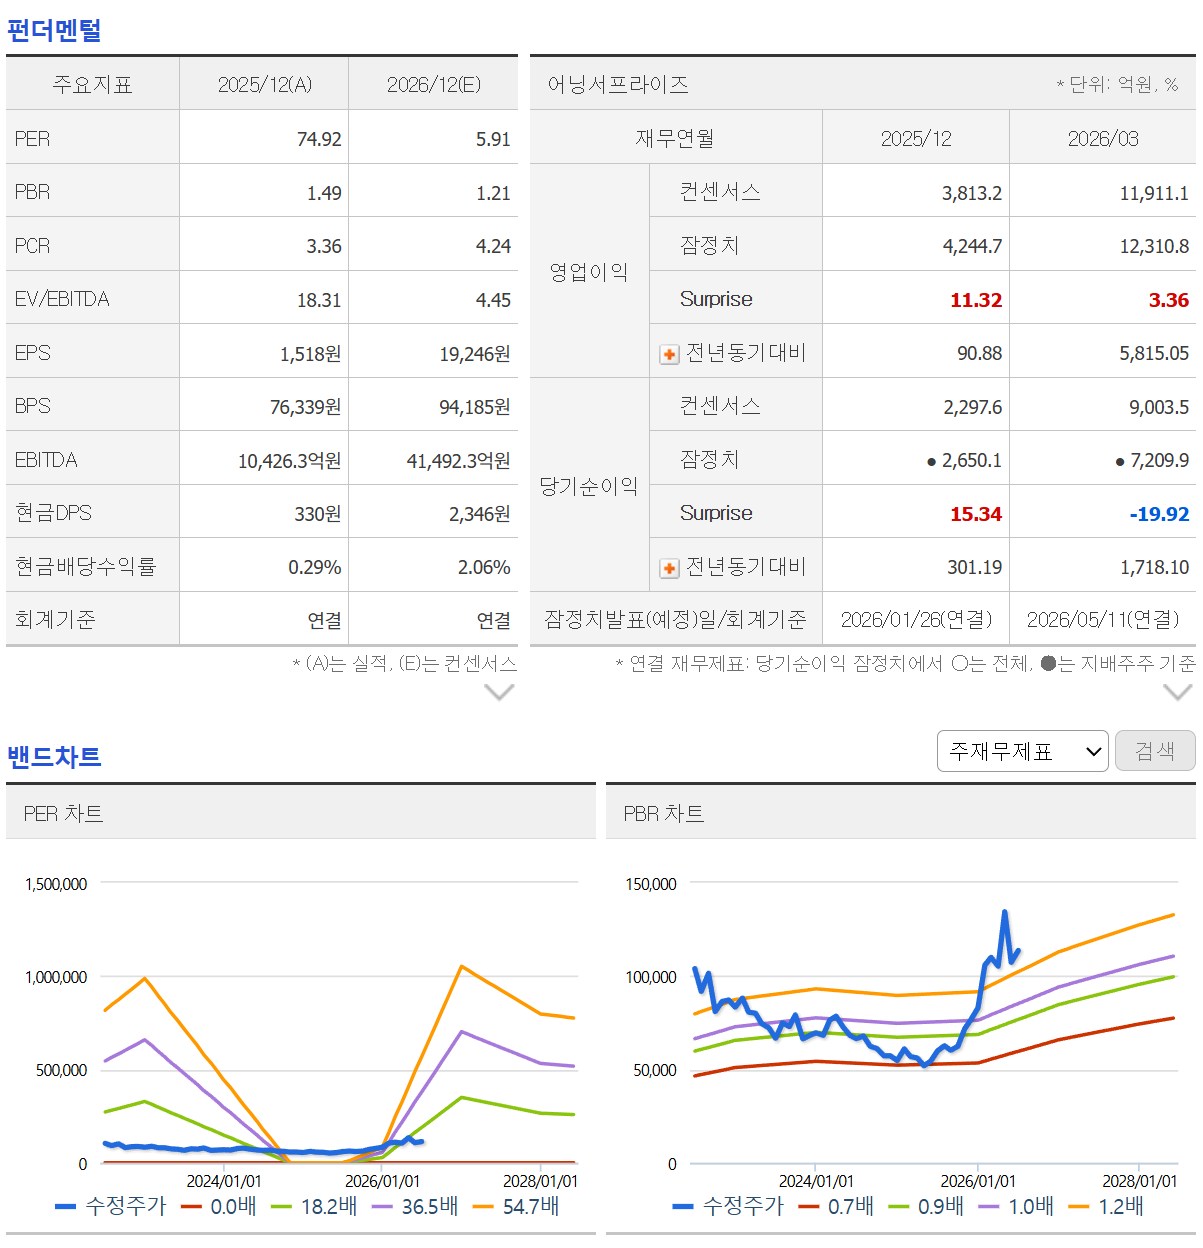Toggle 0.9배 legend series
Screen dimensions: 1203x1248
[927, 1206]
